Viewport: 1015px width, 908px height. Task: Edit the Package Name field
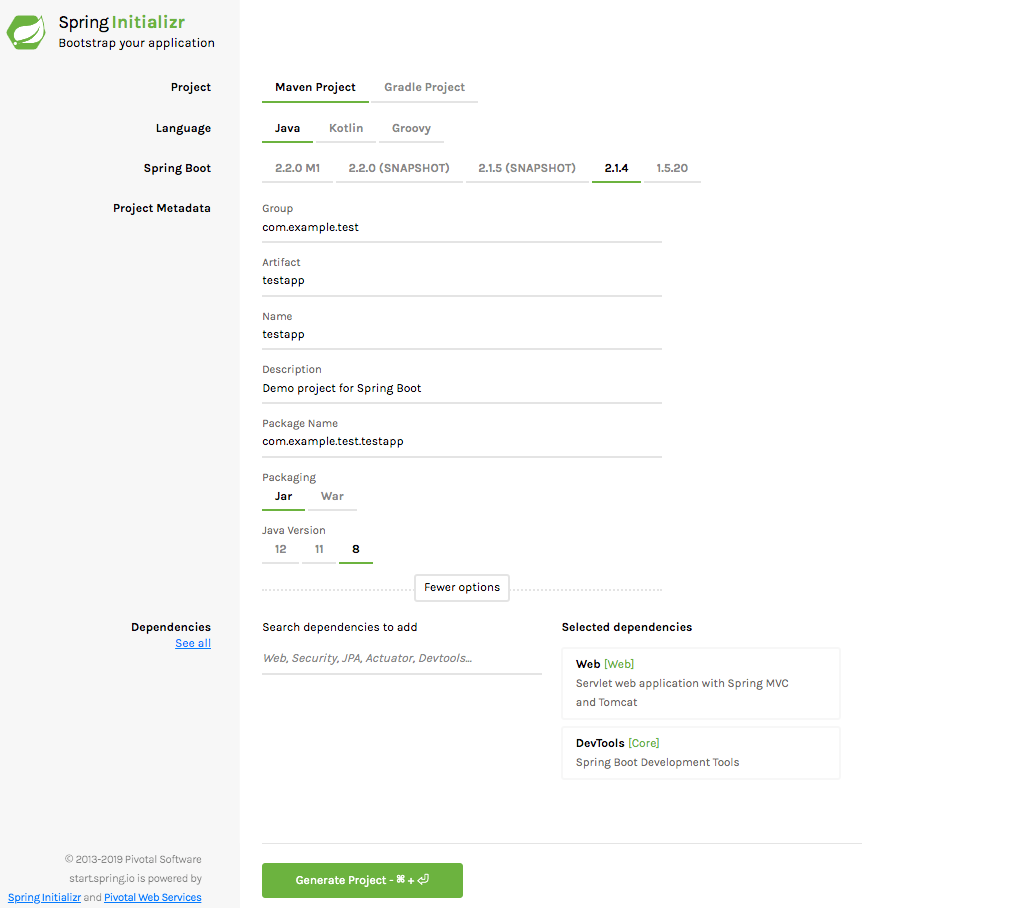462,442
